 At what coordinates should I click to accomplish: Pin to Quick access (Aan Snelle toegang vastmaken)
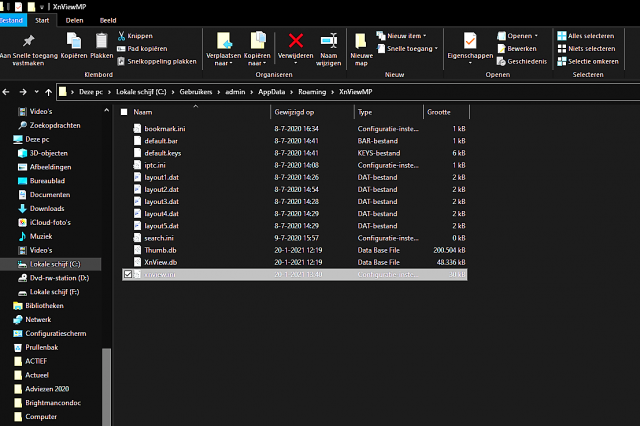point(29,49)
